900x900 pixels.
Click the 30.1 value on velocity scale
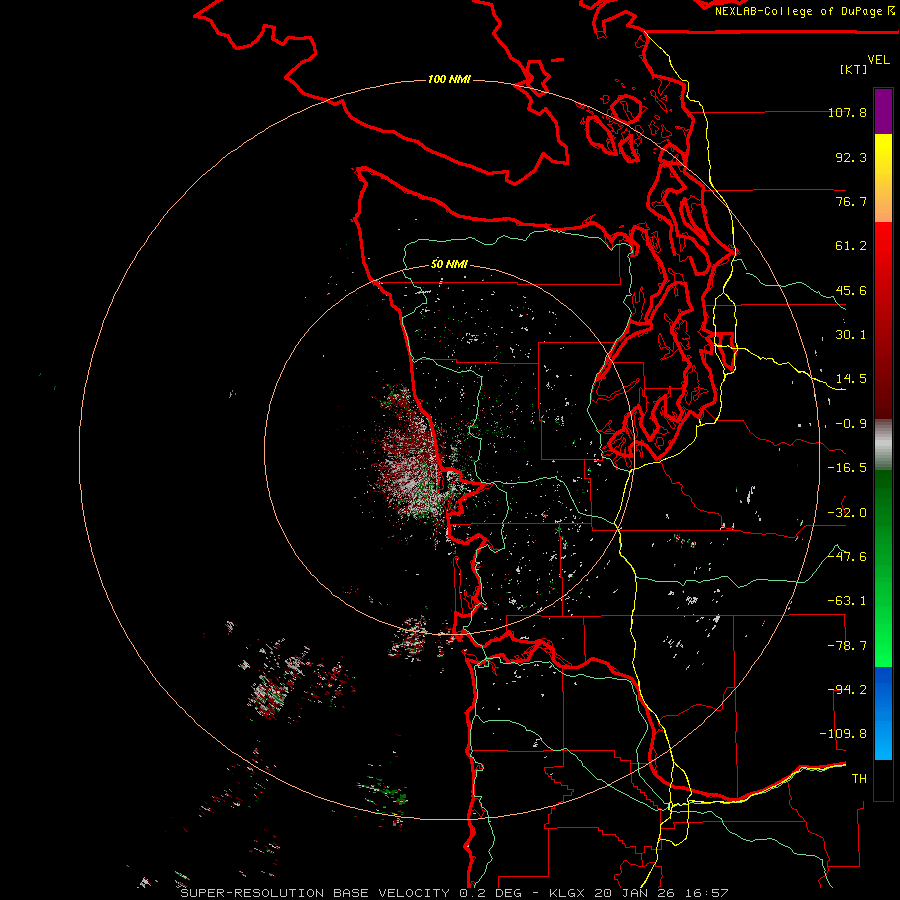[851, 335]
